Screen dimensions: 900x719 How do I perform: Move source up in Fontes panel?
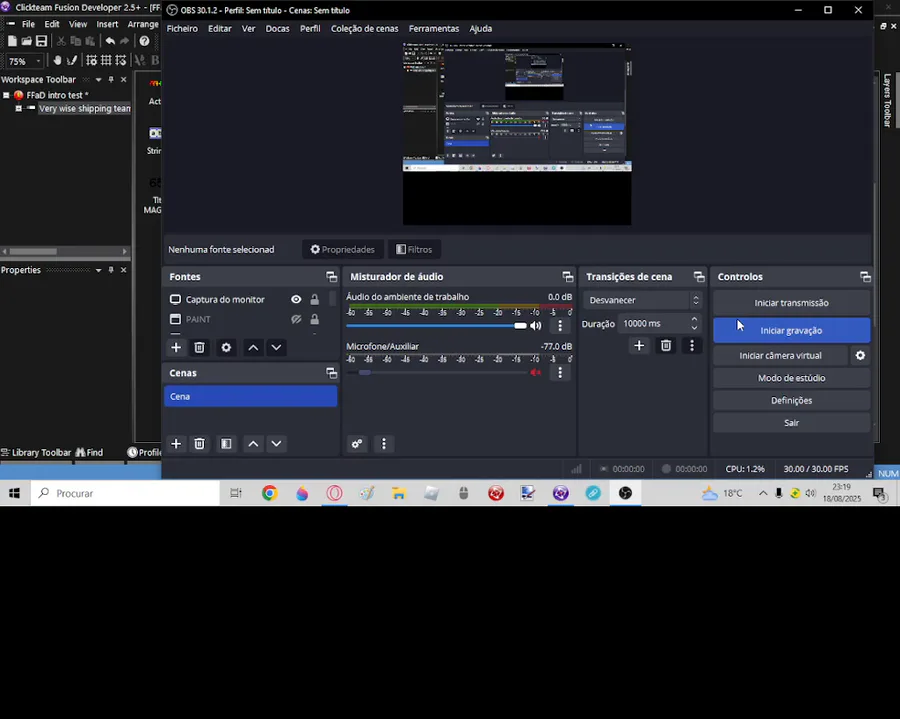253,347
